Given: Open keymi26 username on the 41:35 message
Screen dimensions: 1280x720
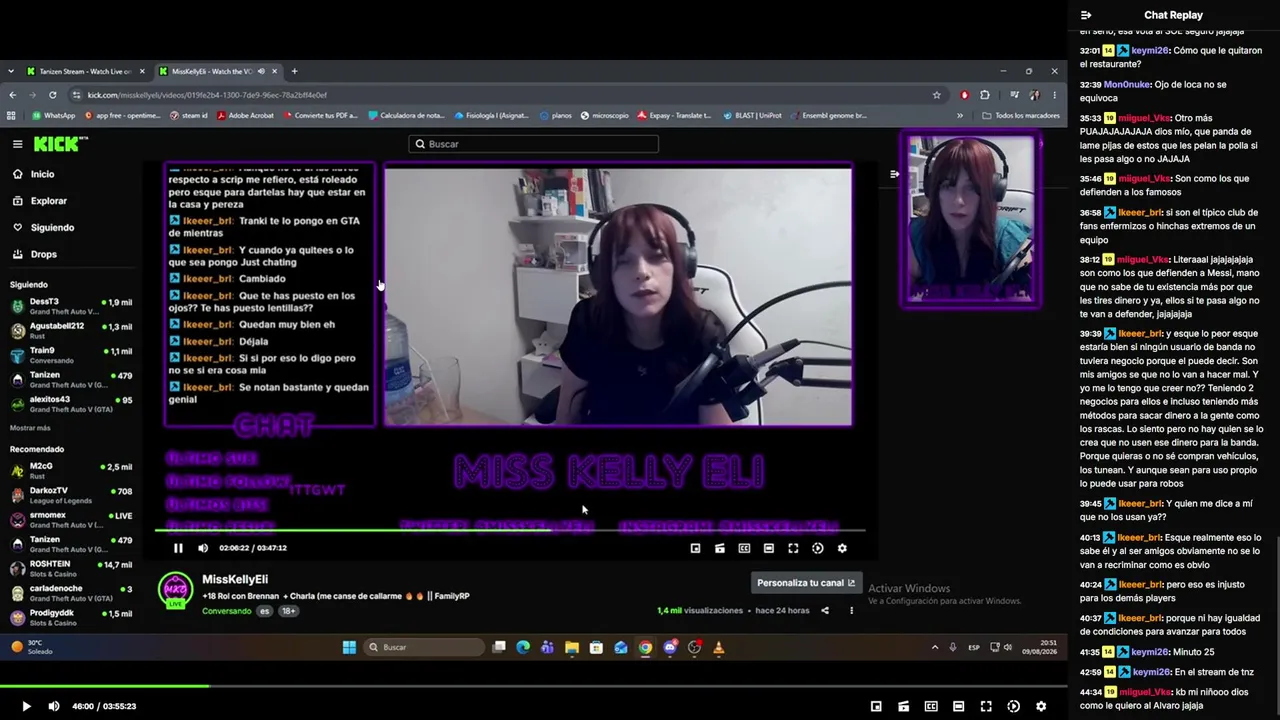Looking at the screenshot, I should tap(1150, 652).
